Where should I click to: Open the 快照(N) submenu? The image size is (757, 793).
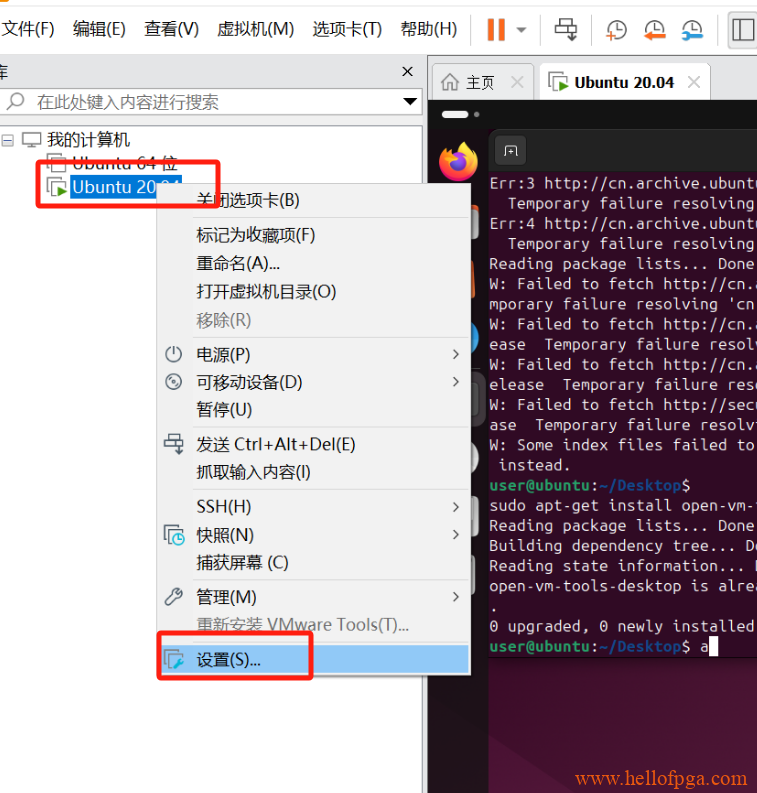(x=314, y=535)
